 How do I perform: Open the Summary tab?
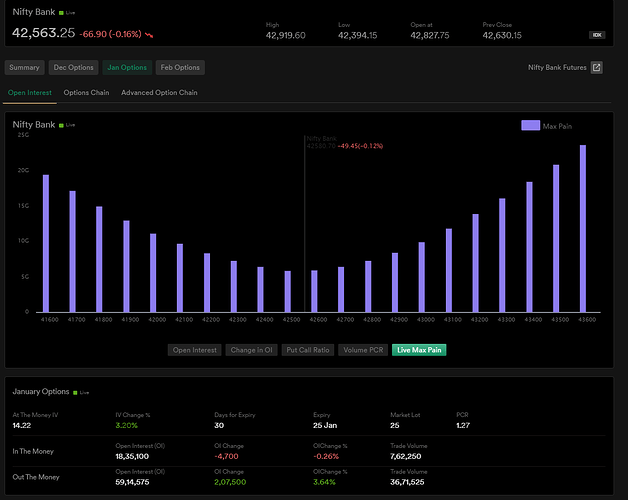[24, 67]
